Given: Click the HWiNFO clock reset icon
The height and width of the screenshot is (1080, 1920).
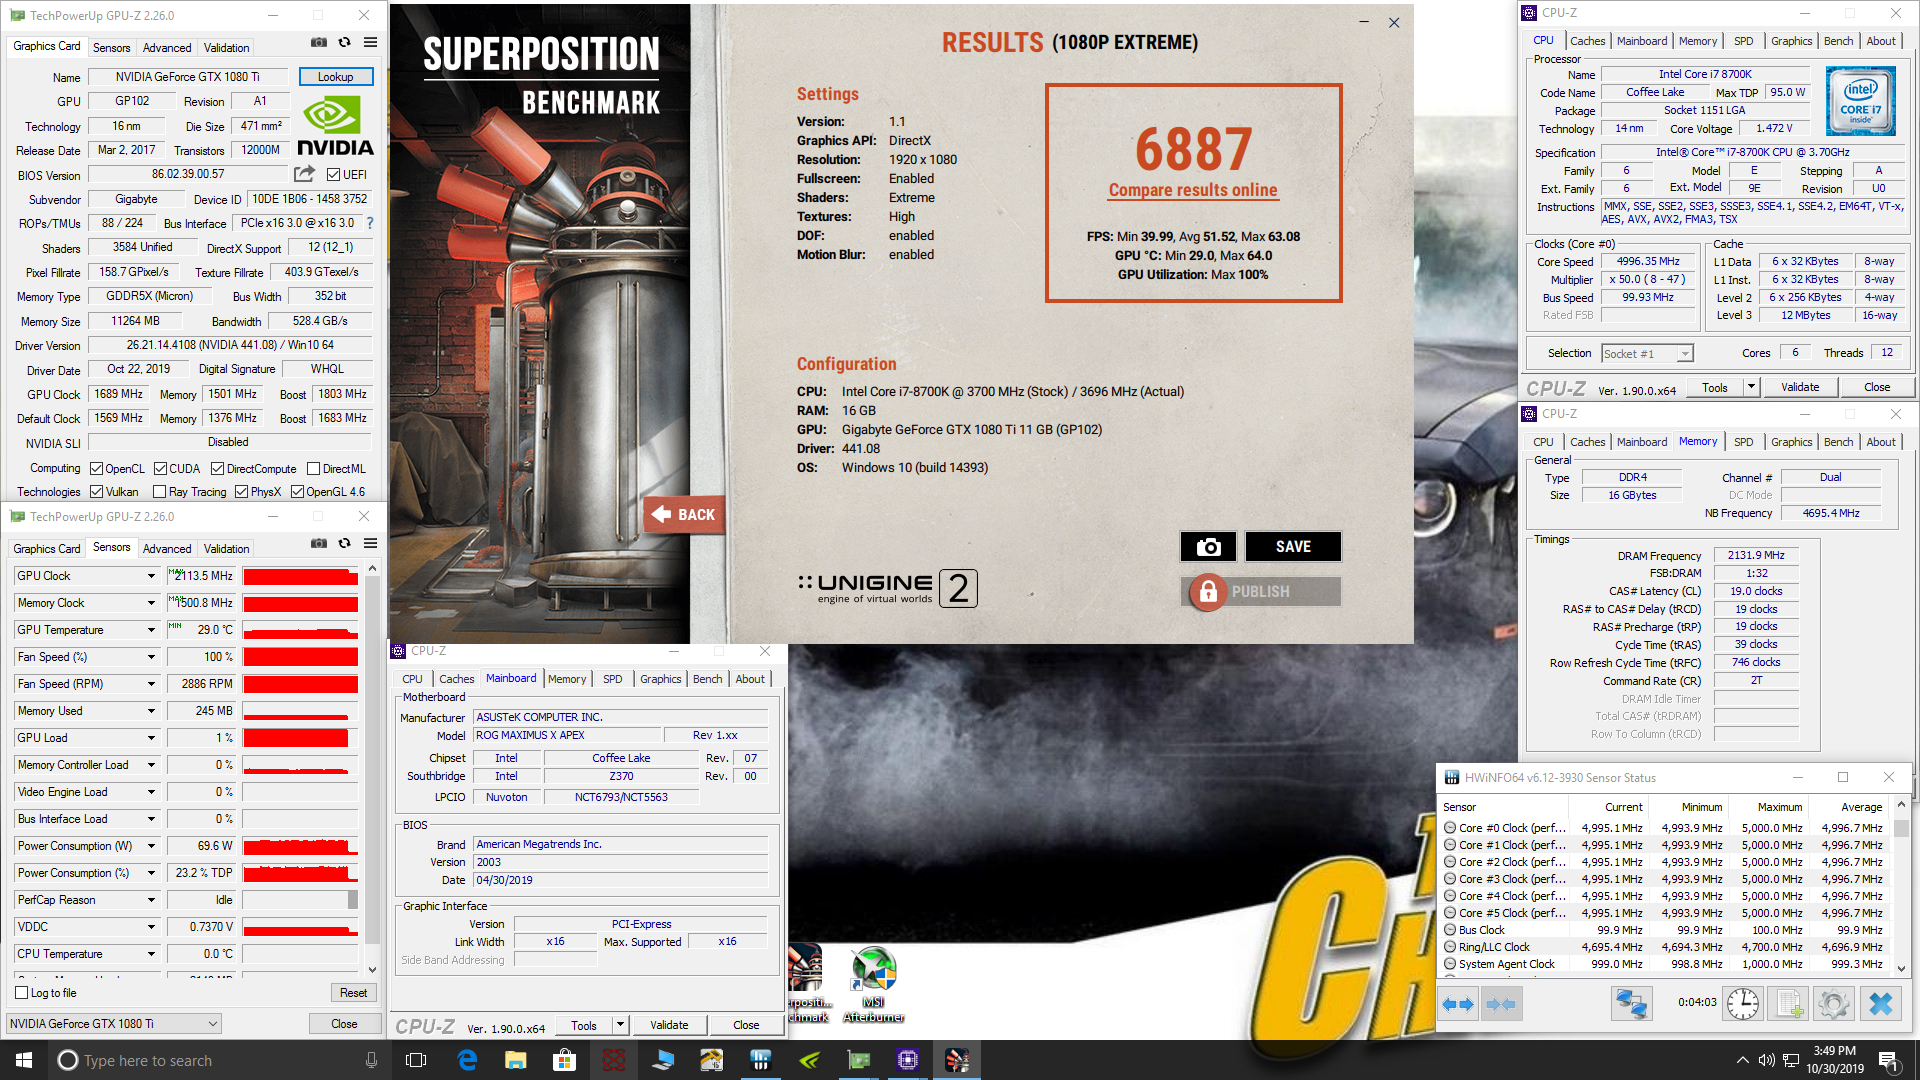Looking at the screenshot, I should [1742, 1004].
